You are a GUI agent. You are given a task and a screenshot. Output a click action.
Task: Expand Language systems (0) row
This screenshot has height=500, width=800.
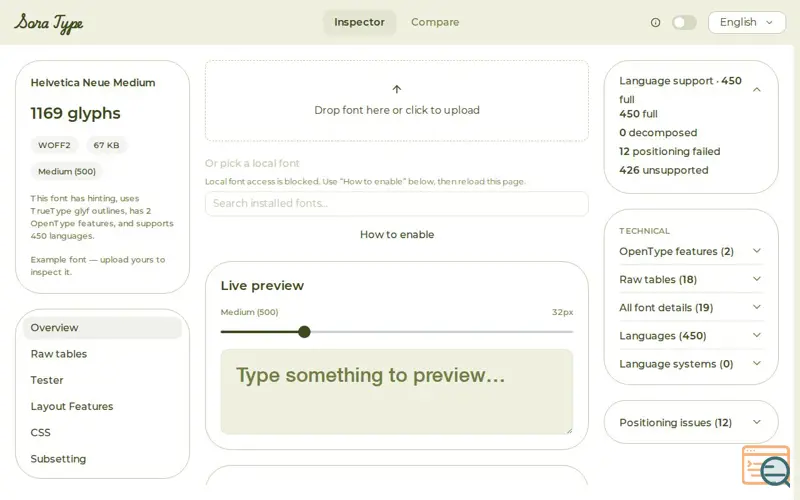click(691, 364)
